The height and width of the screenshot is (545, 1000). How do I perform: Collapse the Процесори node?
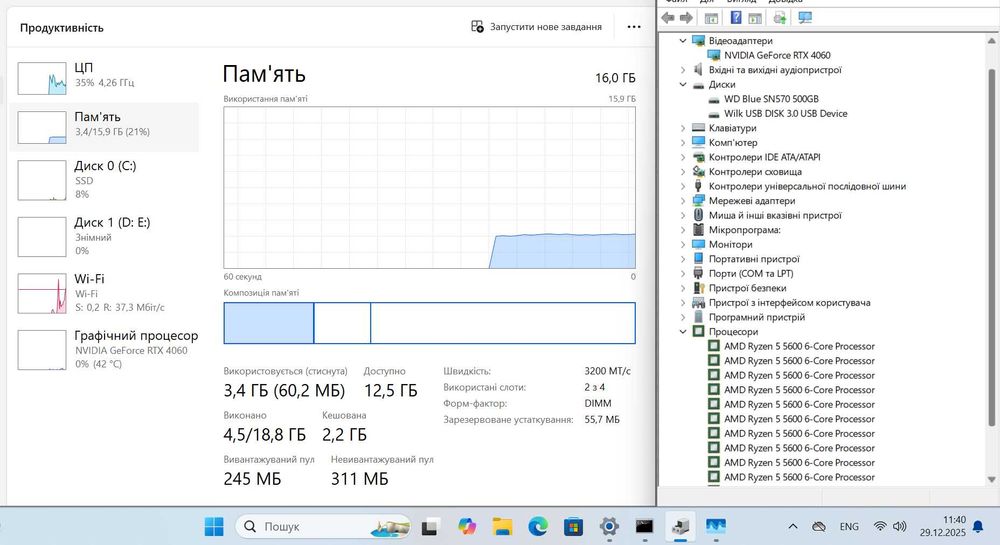683,332
